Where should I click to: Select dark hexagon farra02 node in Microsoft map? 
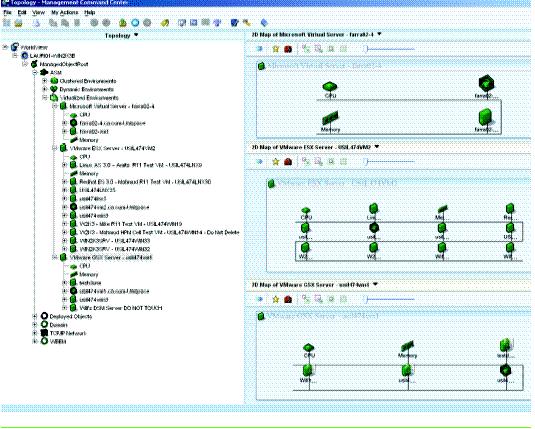pyautogui.click(x=486, y=86)
